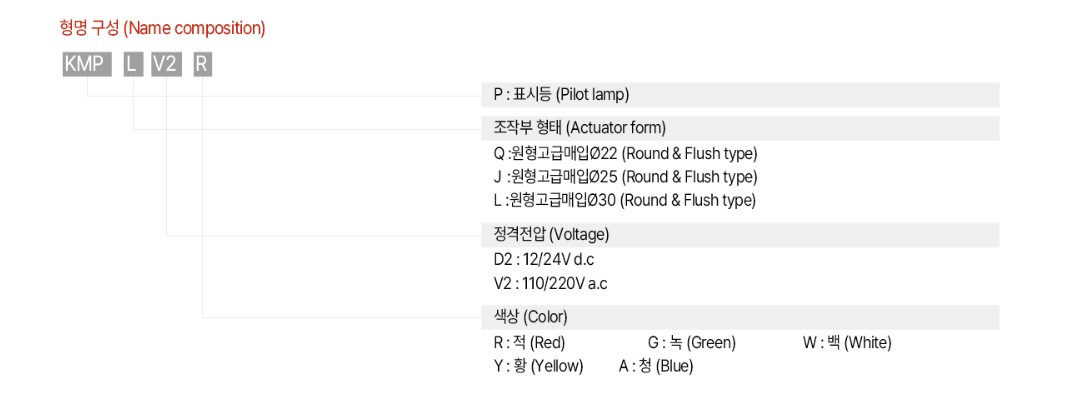The height and width of the screenshot is (418, 1083).
Task: Pick the Y Yellow color entry
Action: pyautogui.click(x=539, y=367)
